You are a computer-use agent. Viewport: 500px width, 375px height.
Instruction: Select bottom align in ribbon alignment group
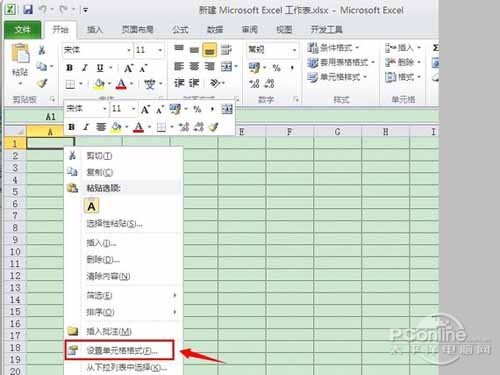[x=209, y=50]
